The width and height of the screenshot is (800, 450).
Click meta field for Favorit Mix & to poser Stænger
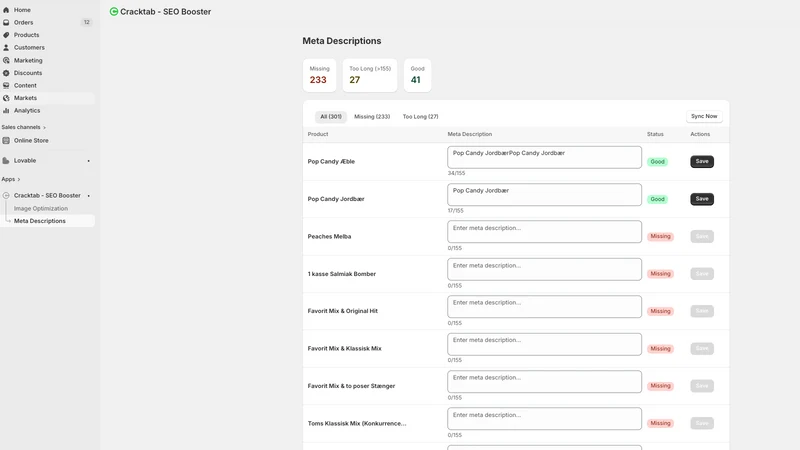(x=544, y=382)
